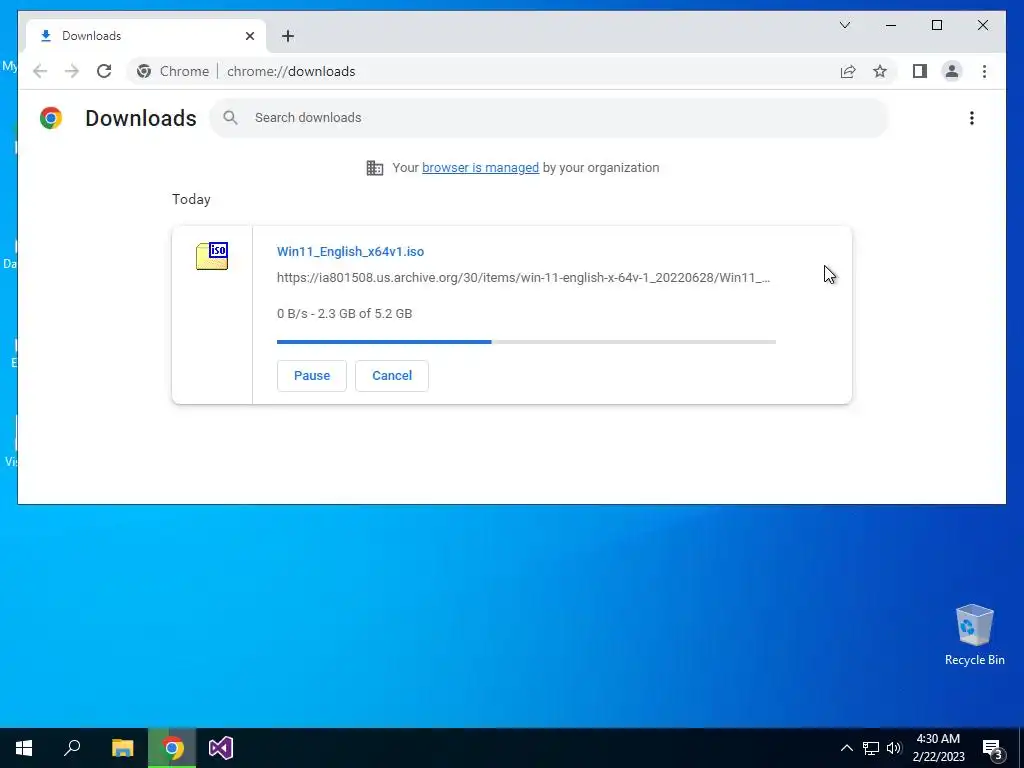Open the Downloads page more actions menu
The image size is (1024, 768).
pyautogui.click(x=972, y=118)
